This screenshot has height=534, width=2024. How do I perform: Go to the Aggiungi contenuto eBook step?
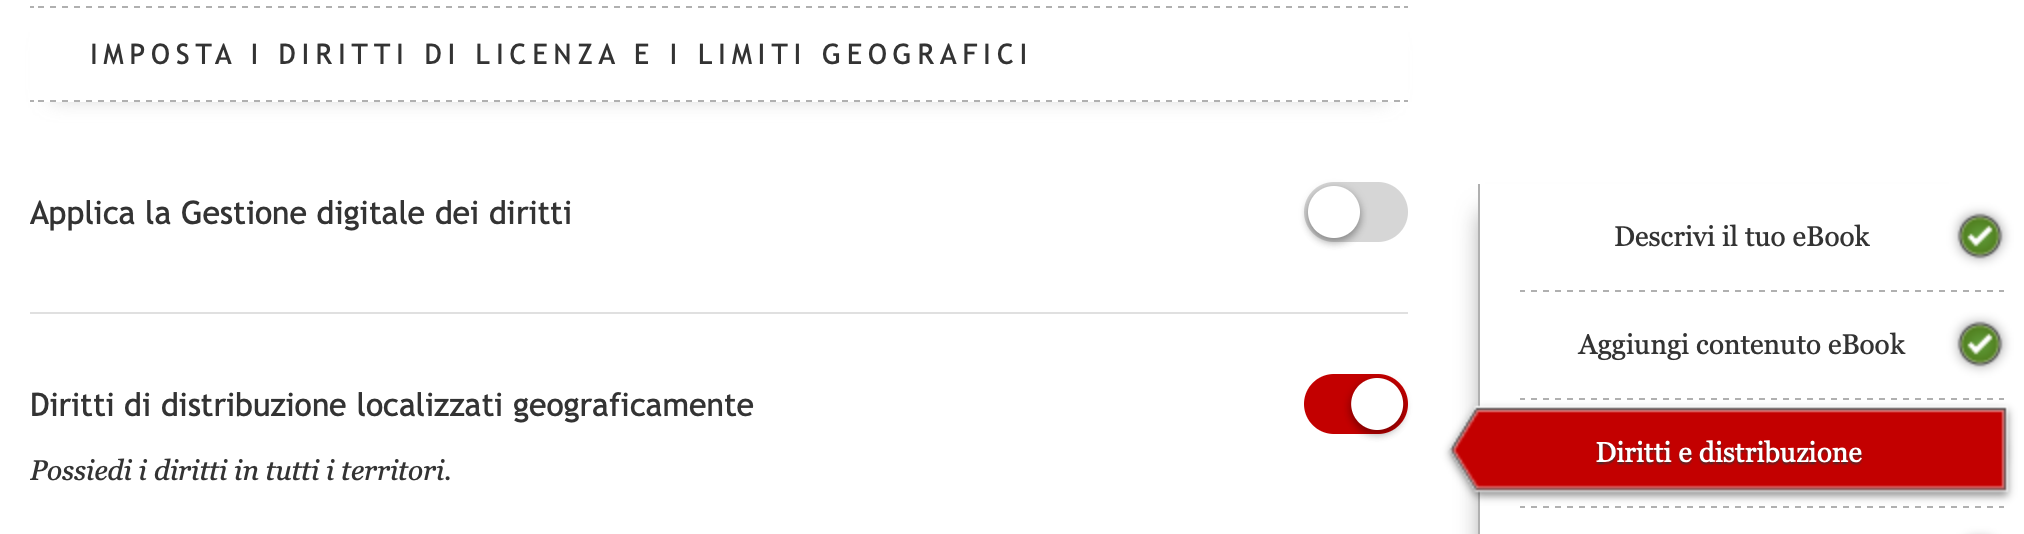tap(1741, 345)
